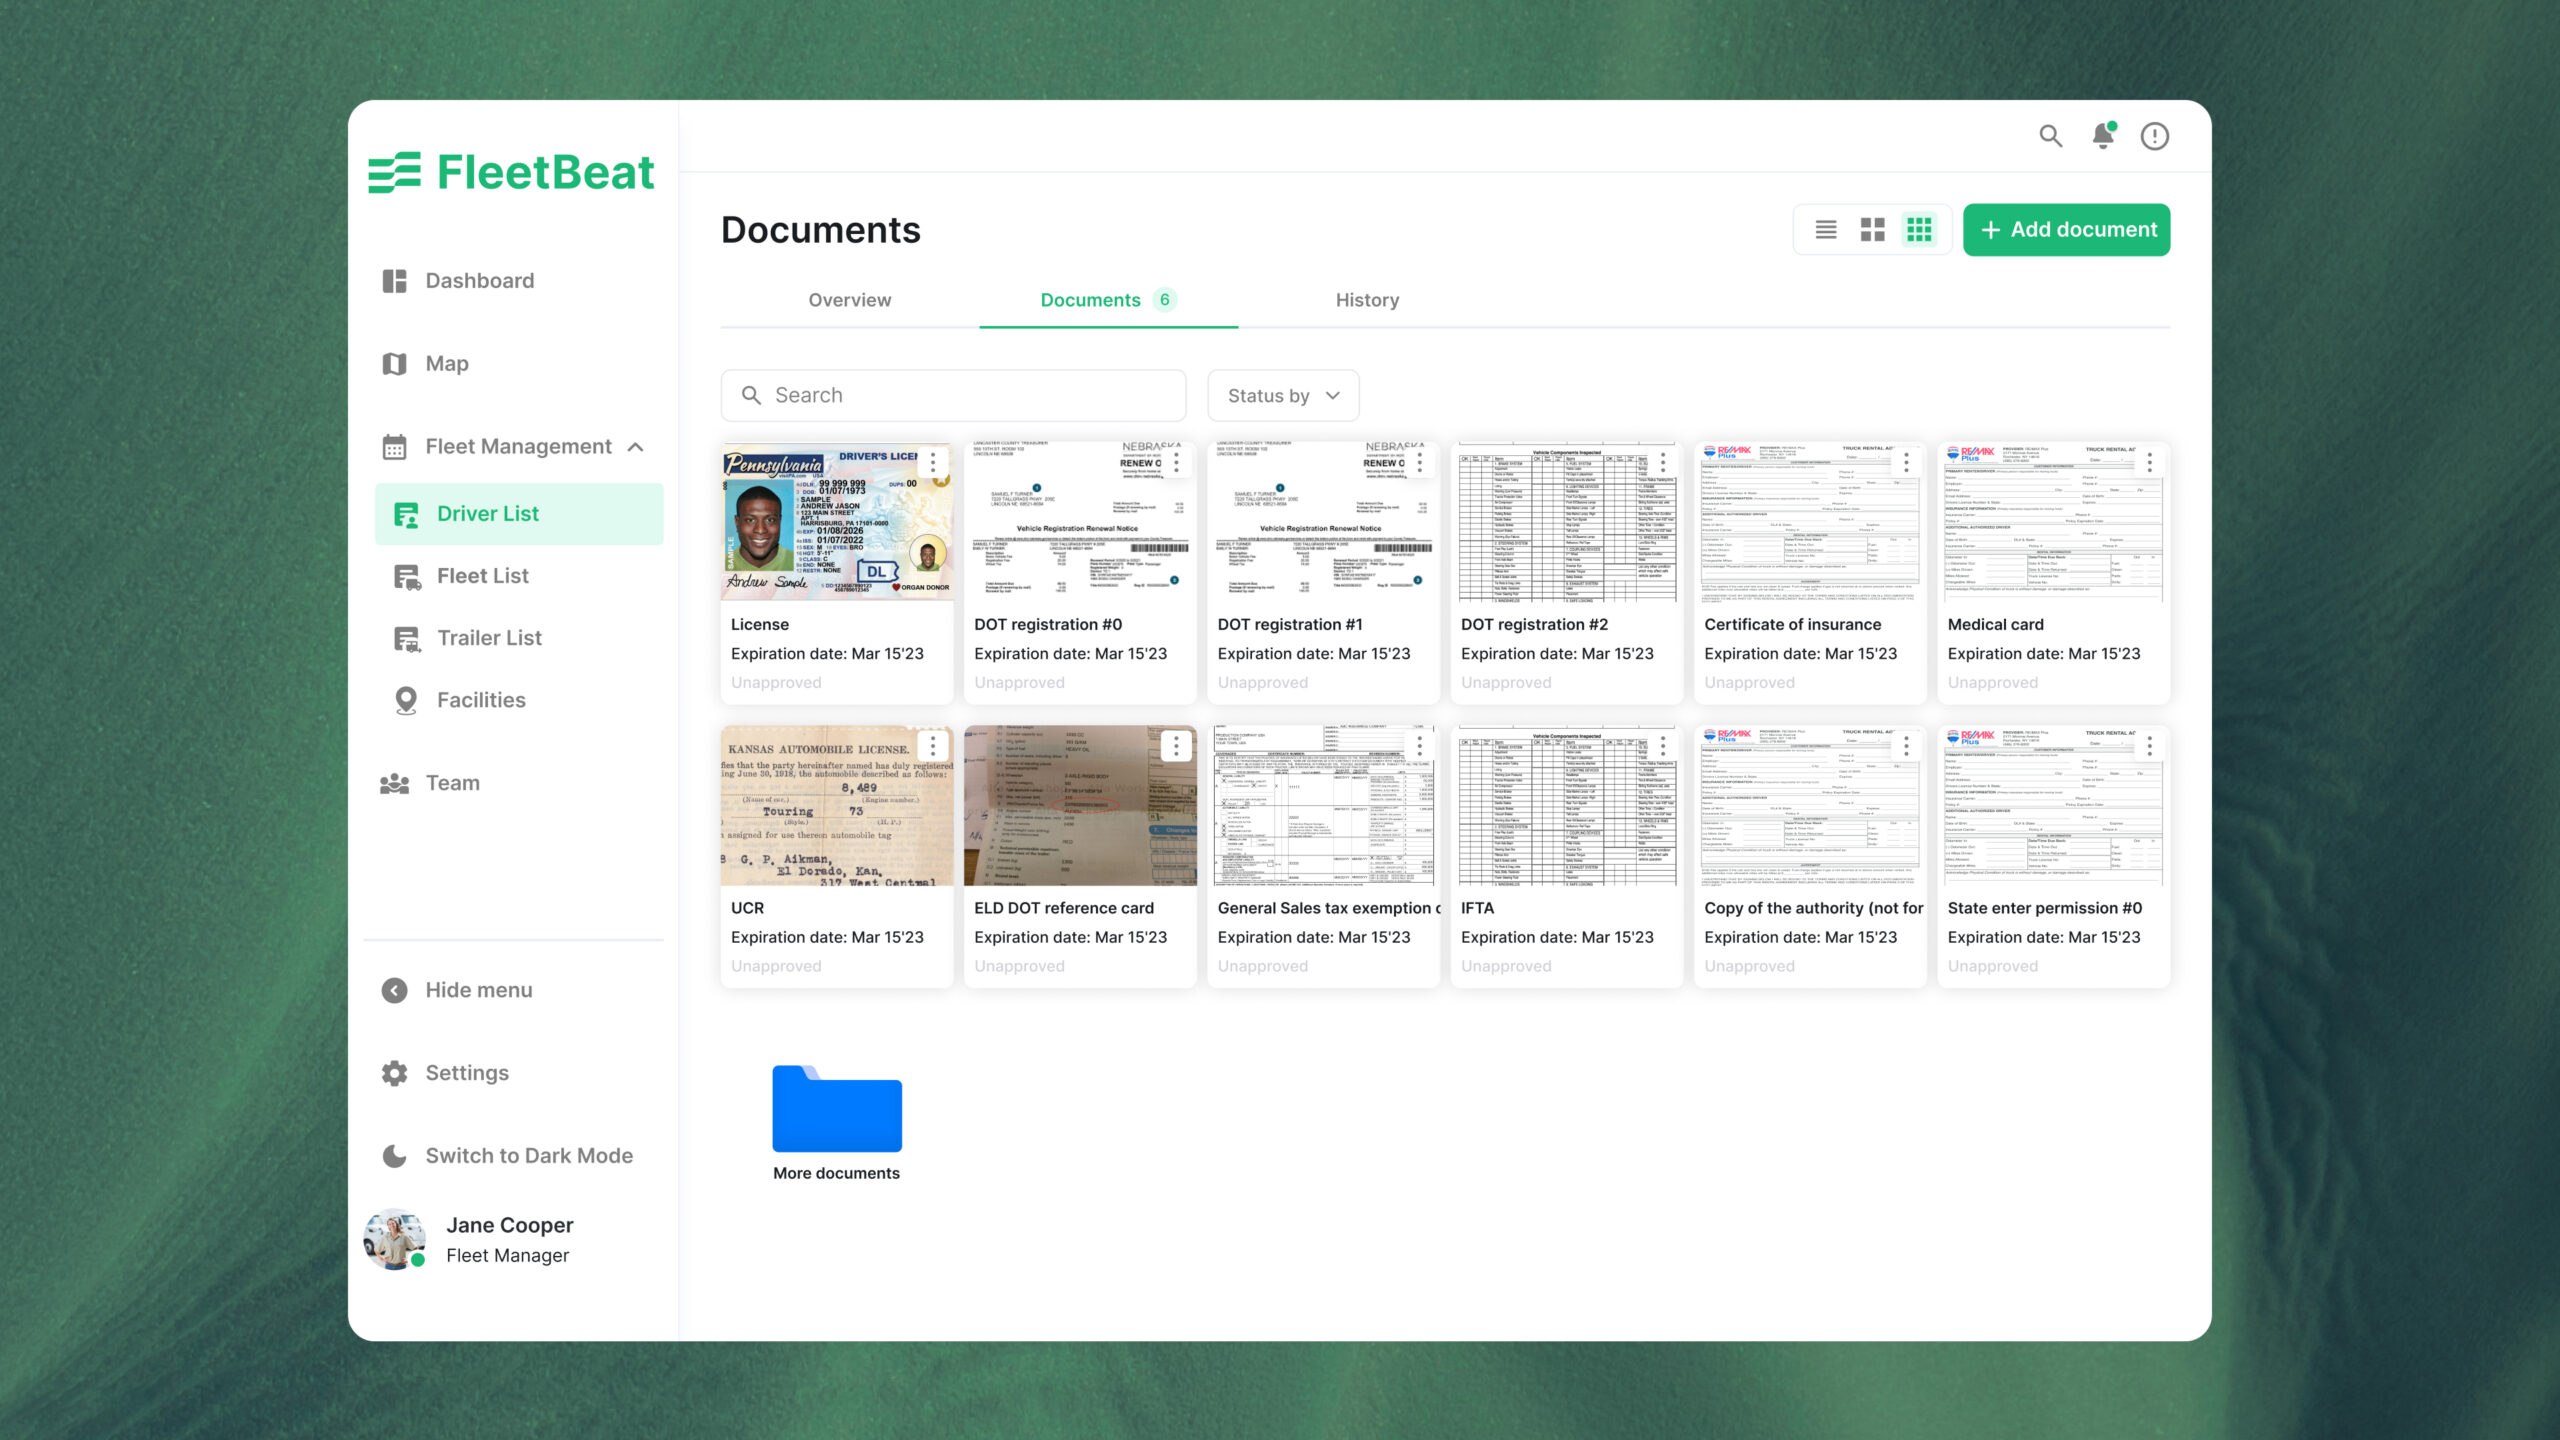Open Settings in sidebar
The width and height of the screenshot is (2560, 1440).
[x=444, y=1073]
